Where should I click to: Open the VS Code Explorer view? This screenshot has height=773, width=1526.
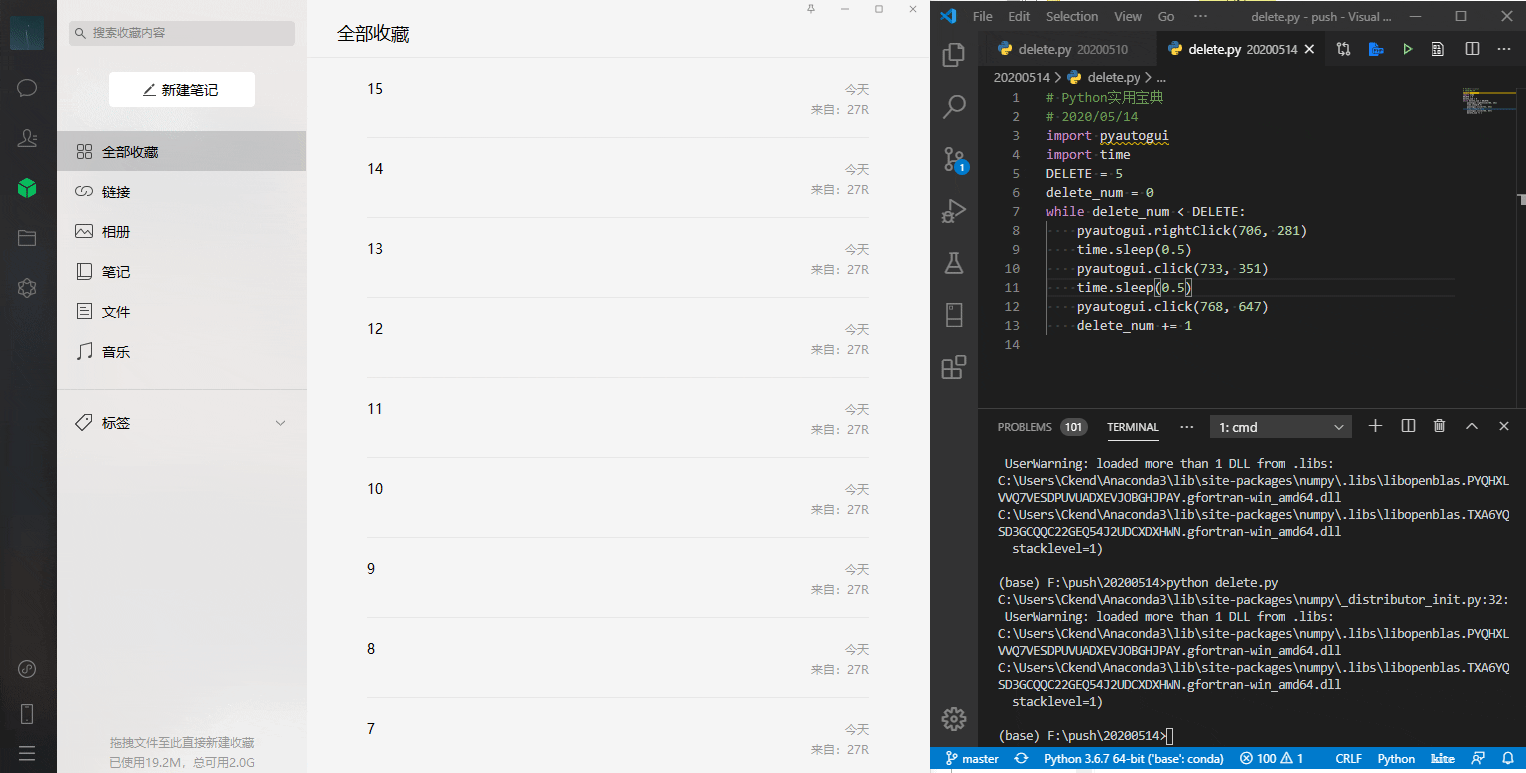coord(954,55)
